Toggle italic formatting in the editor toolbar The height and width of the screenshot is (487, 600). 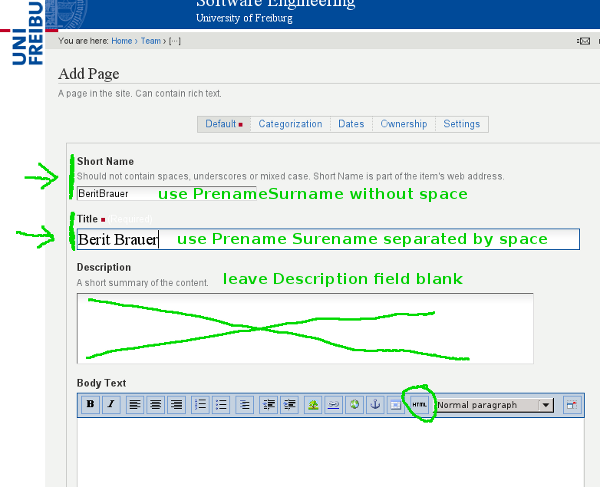point(111,405)
